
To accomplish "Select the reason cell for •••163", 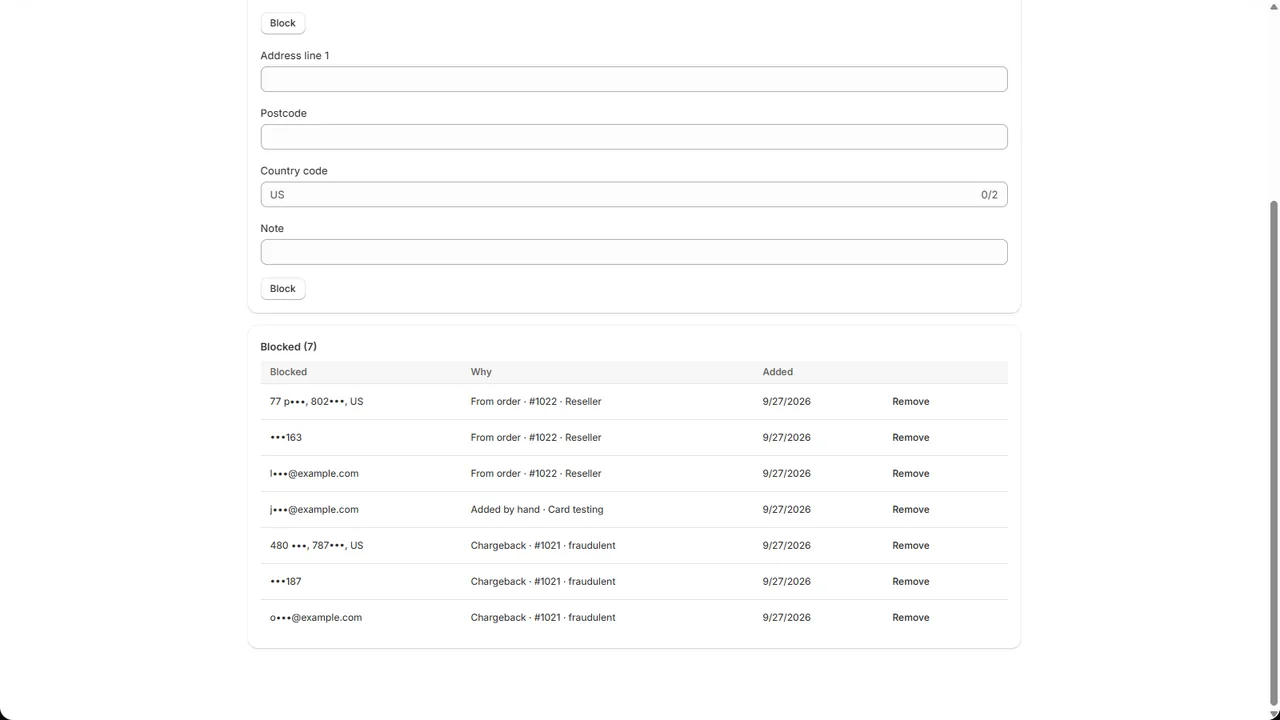I will pos(536,438).
